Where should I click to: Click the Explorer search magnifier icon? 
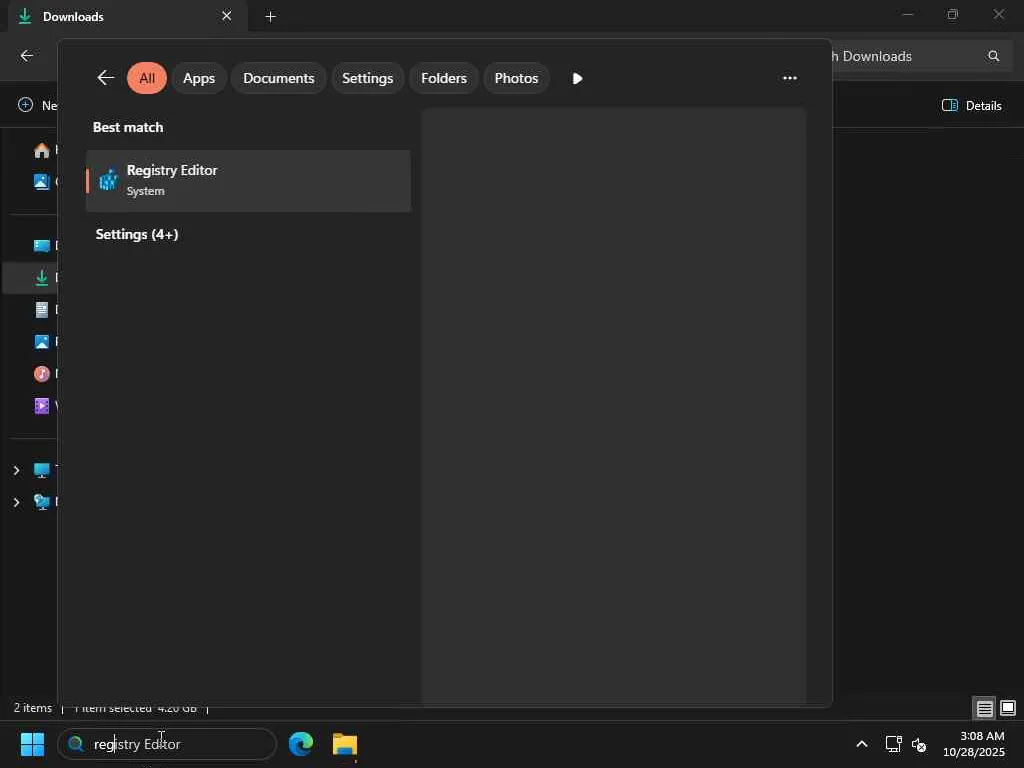click(993, 56)
